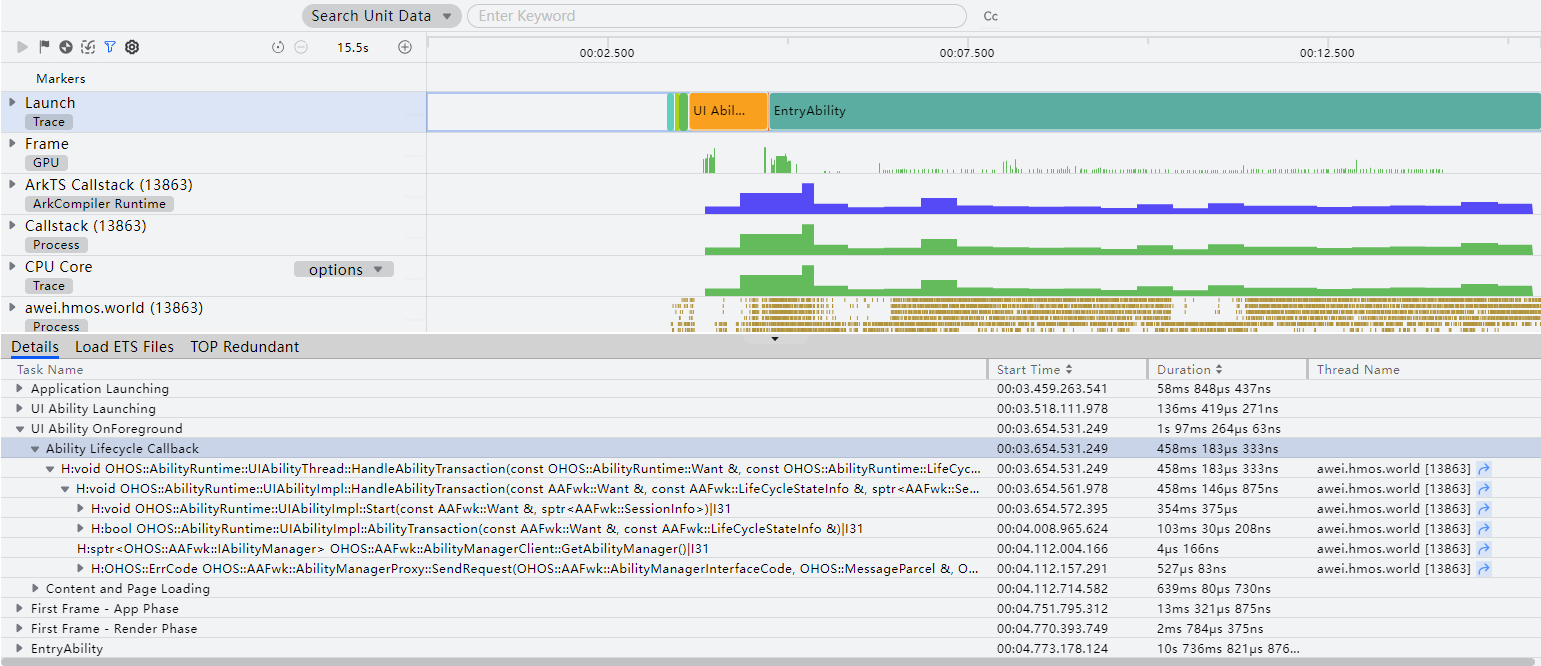Open the CPU Core options dropdown
This screenshot has height=666, width=1541.
(344, 269)
